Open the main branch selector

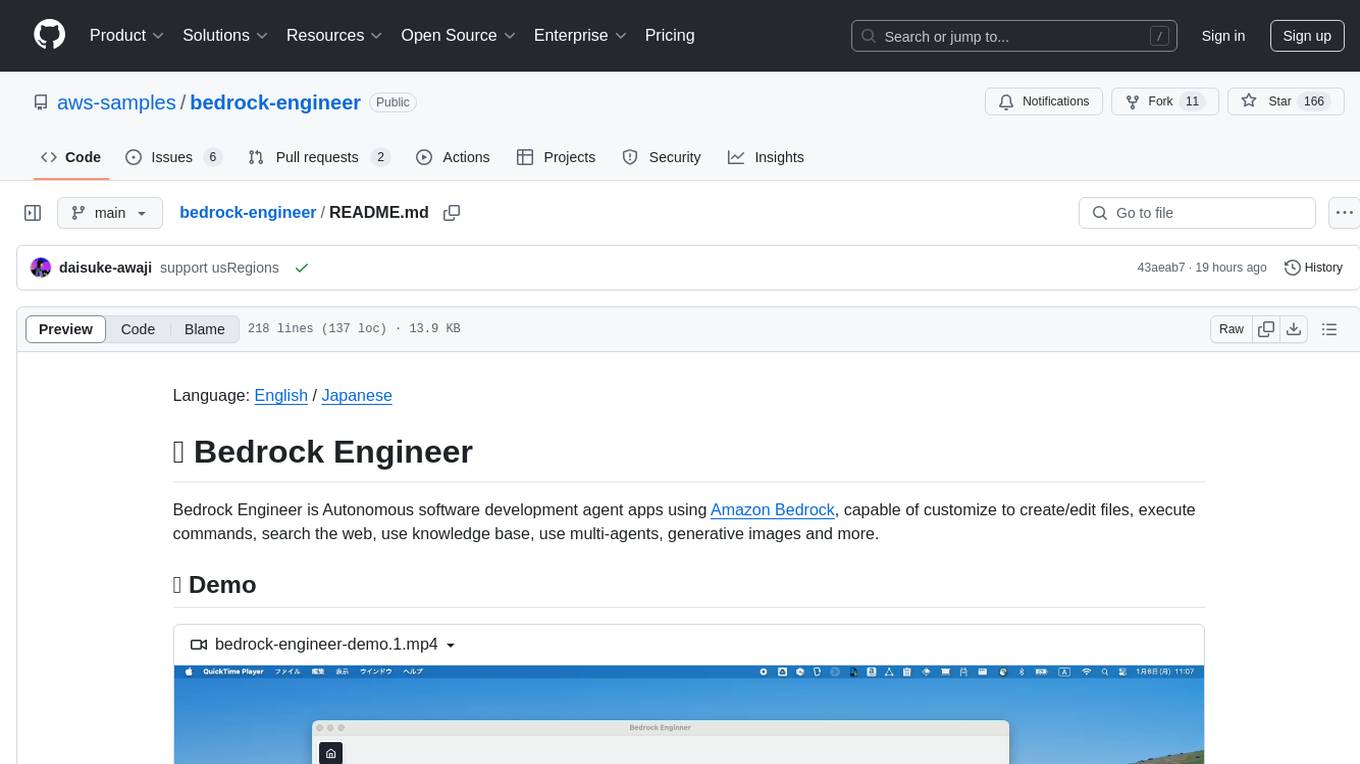109,213
